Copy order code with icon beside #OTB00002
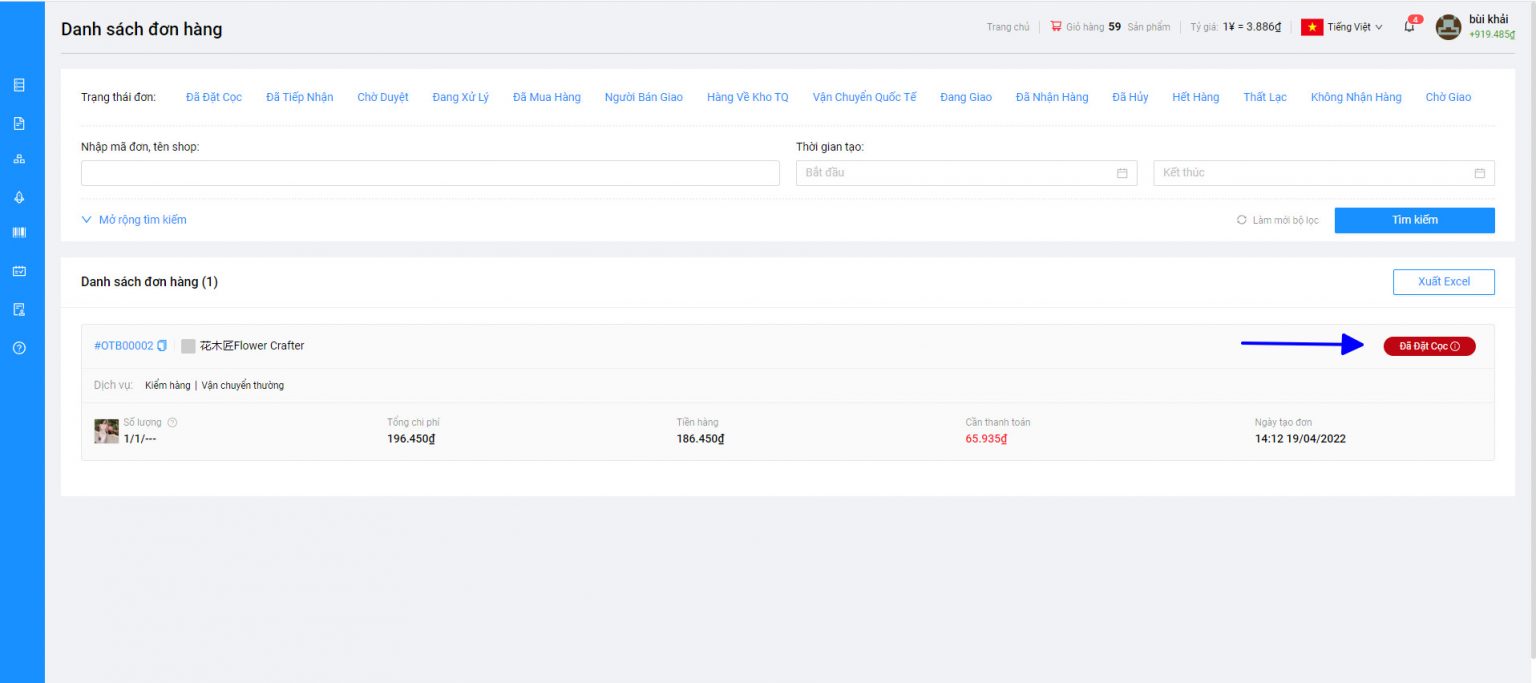The image size is (1536, 683). (x=162, y=346)
